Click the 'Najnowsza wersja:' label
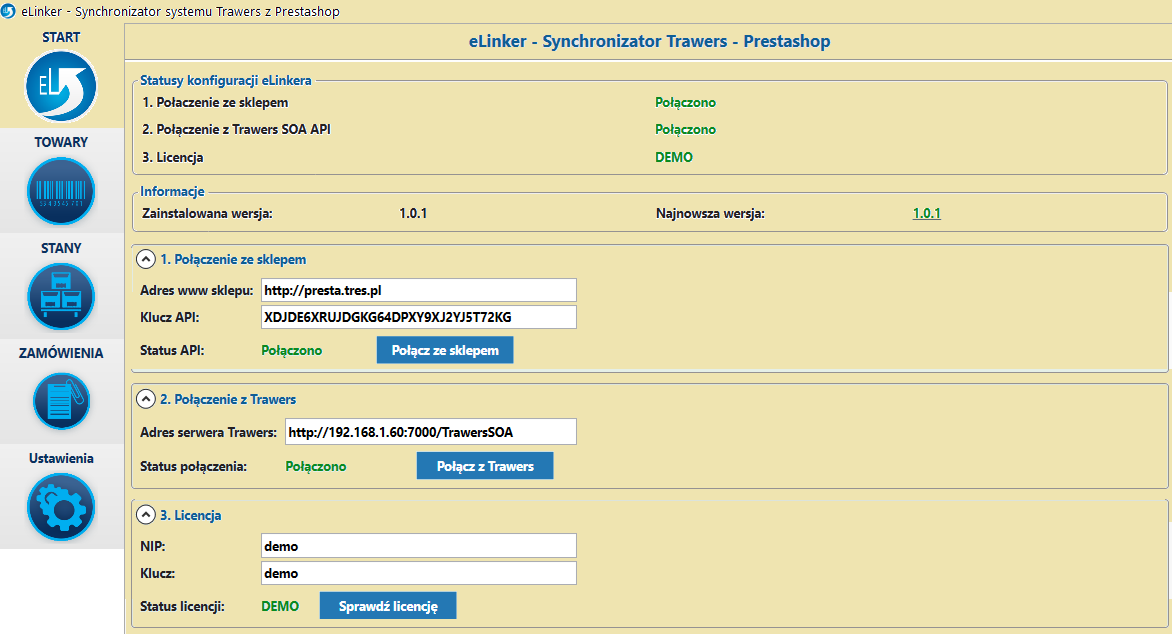 [x=711, y=213]
